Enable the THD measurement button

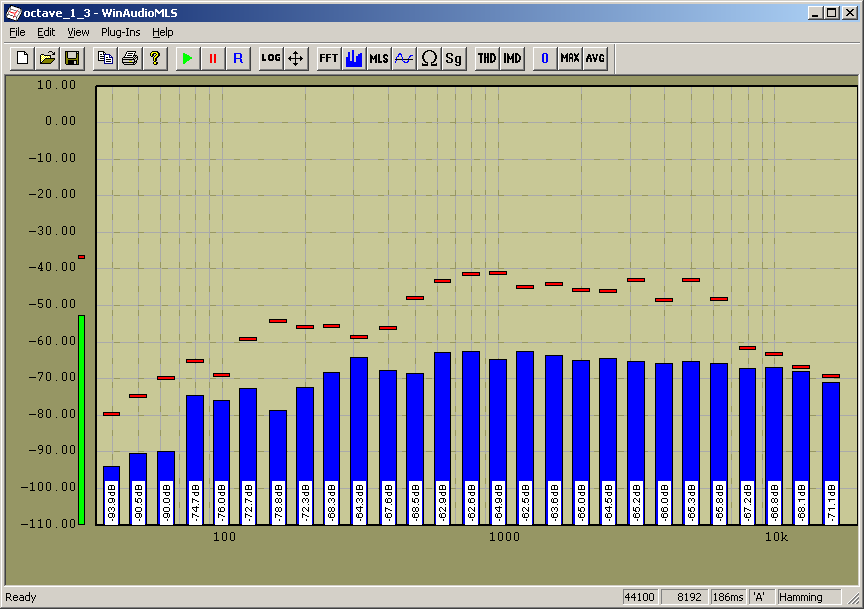[486, 58]
